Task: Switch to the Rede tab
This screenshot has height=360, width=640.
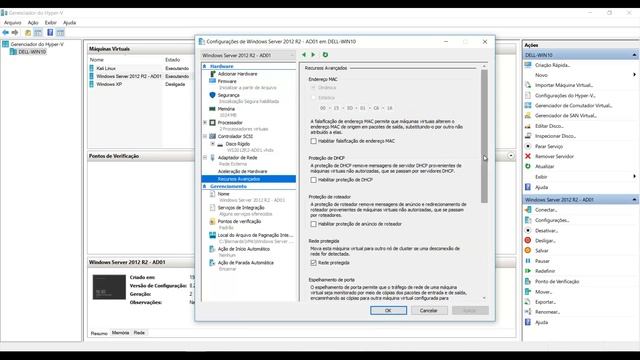Action: click(139, 333)
